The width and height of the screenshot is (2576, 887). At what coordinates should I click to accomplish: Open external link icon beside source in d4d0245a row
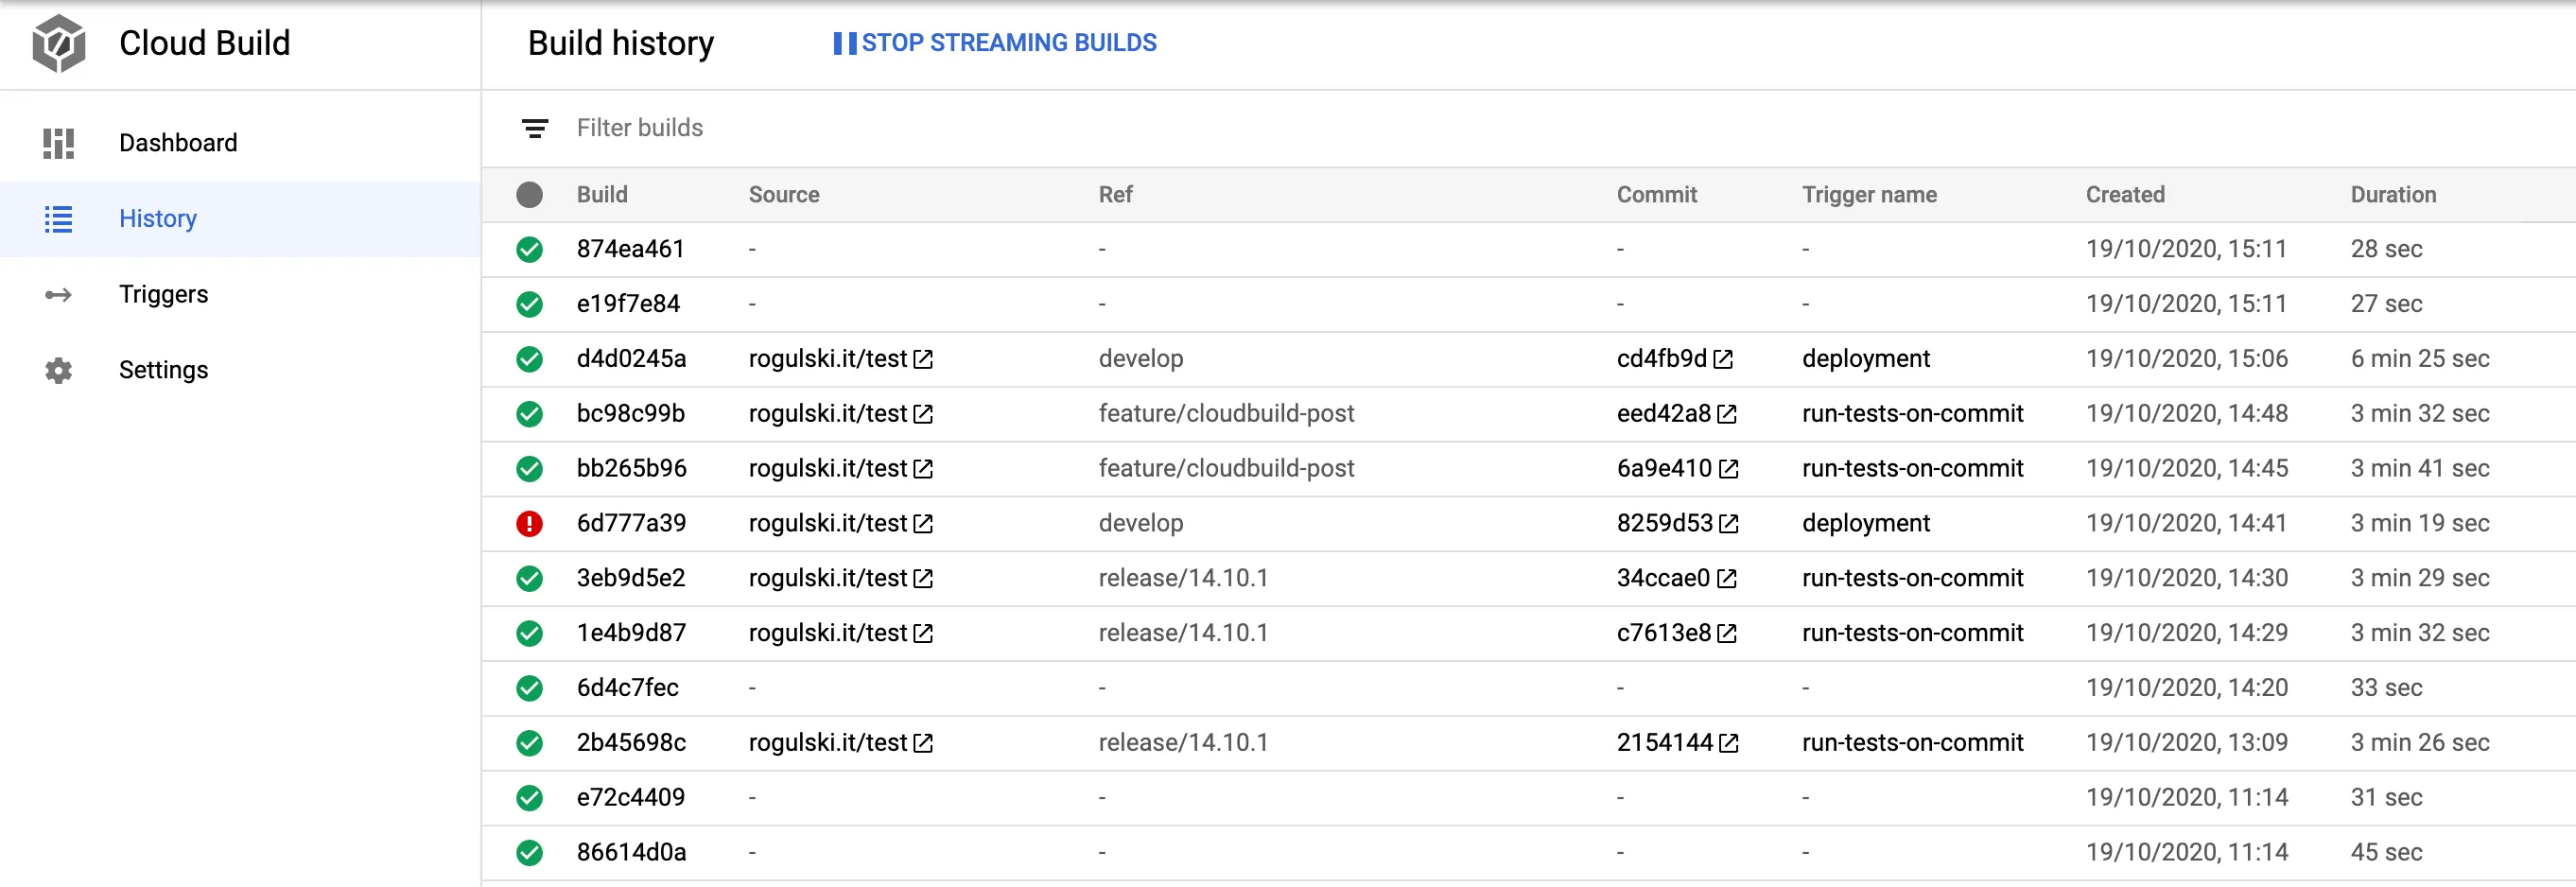click(923, 359)
